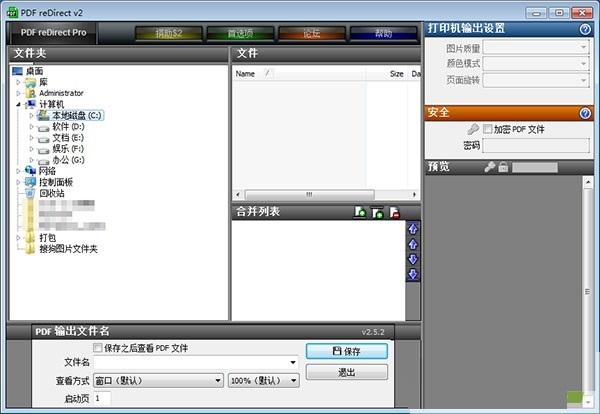Open the 文件名 dropdown arrow

pos(293,362)
